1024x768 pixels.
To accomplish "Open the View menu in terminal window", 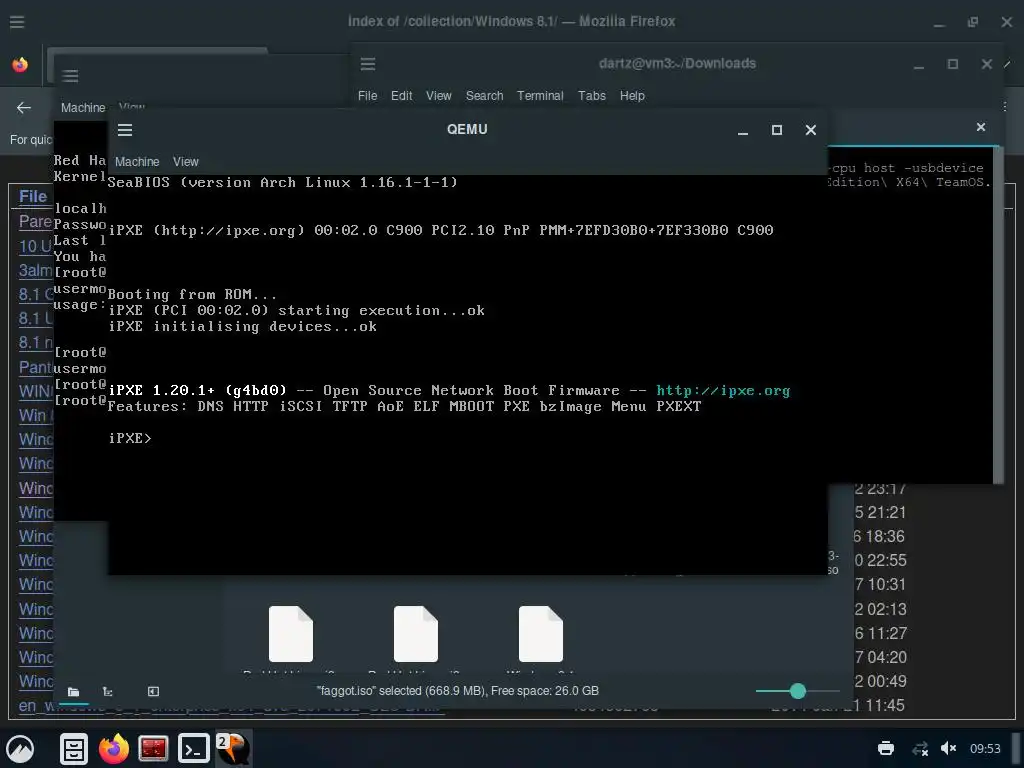I will click(x=438, y=95).
